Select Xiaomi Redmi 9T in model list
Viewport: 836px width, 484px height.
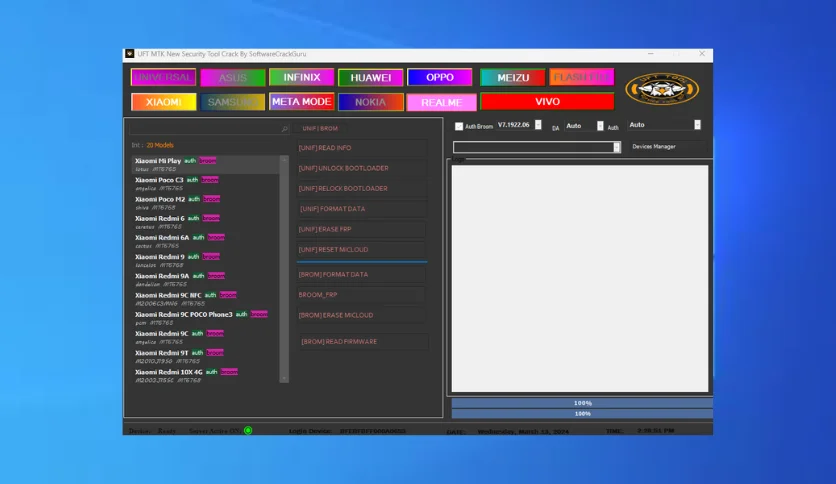tap(205, 356)
